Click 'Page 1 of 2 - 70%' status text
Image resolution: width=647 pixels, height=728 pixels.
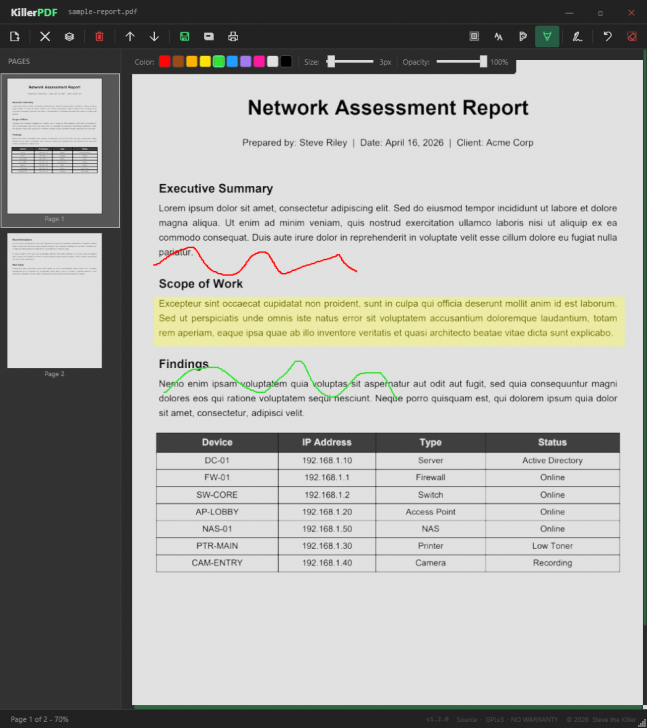(x=39, y=719)
